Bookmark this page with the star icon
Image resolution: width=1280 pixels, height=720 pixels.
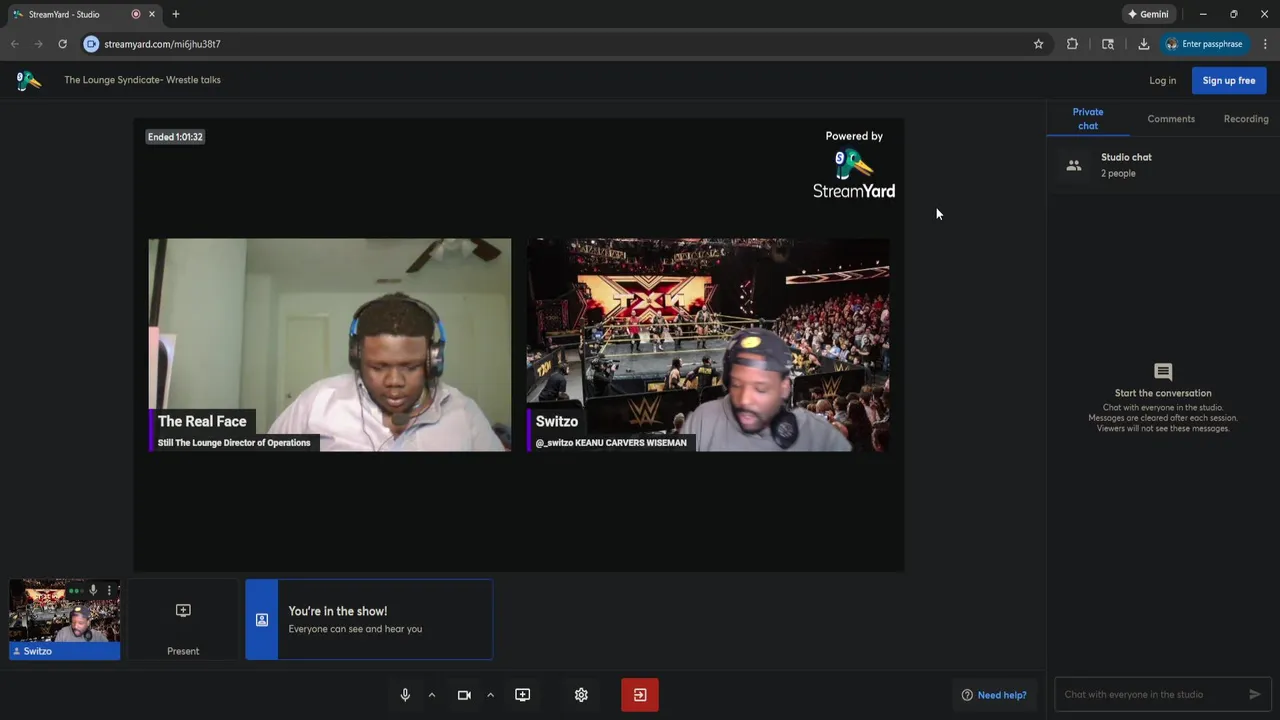[x=1038, y=44]
